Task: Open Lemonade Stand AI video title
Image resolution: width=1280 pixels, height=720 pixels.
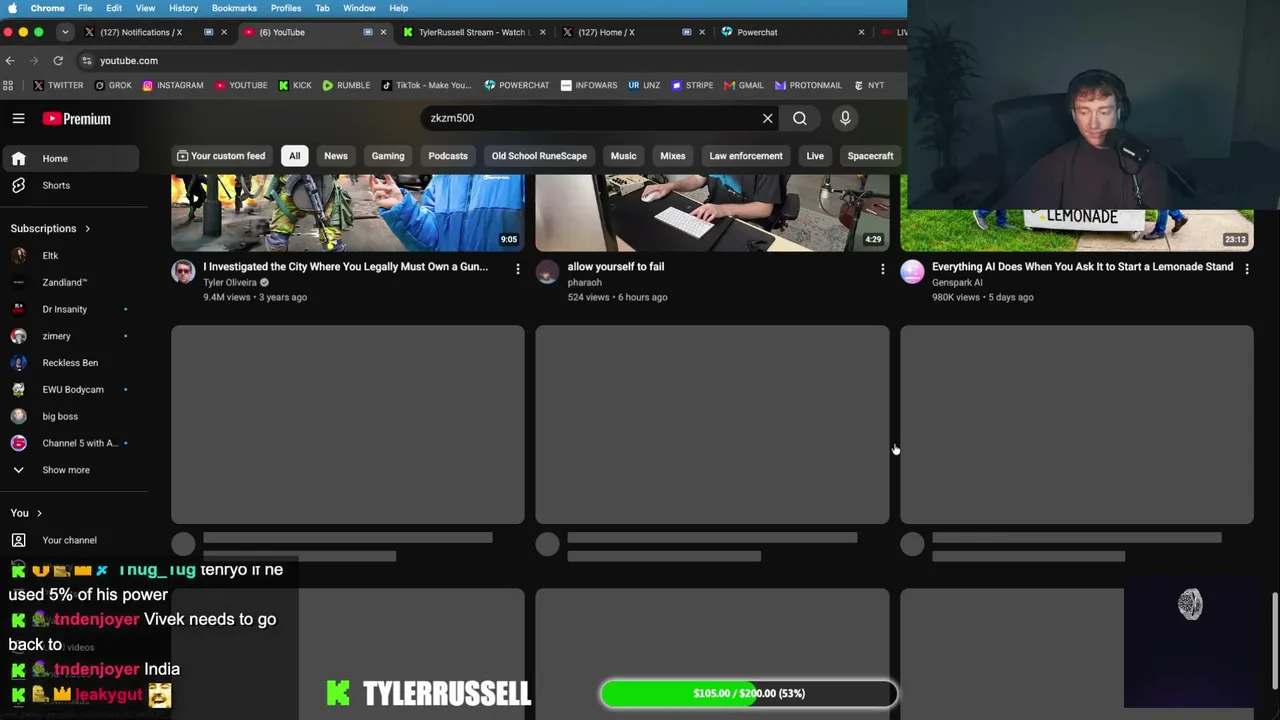Action: (x=1082, y=267)
